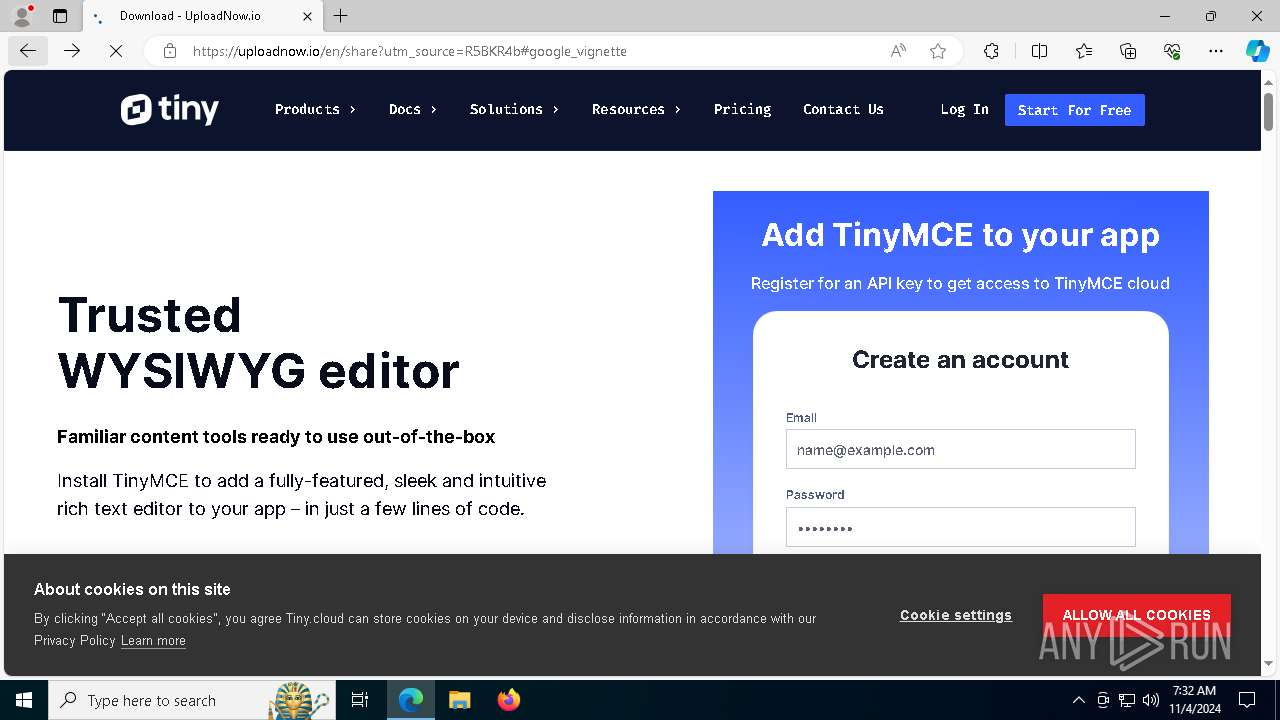
Task: Stop loading the page
Action: pyautogui.click(x=116, y=51)
